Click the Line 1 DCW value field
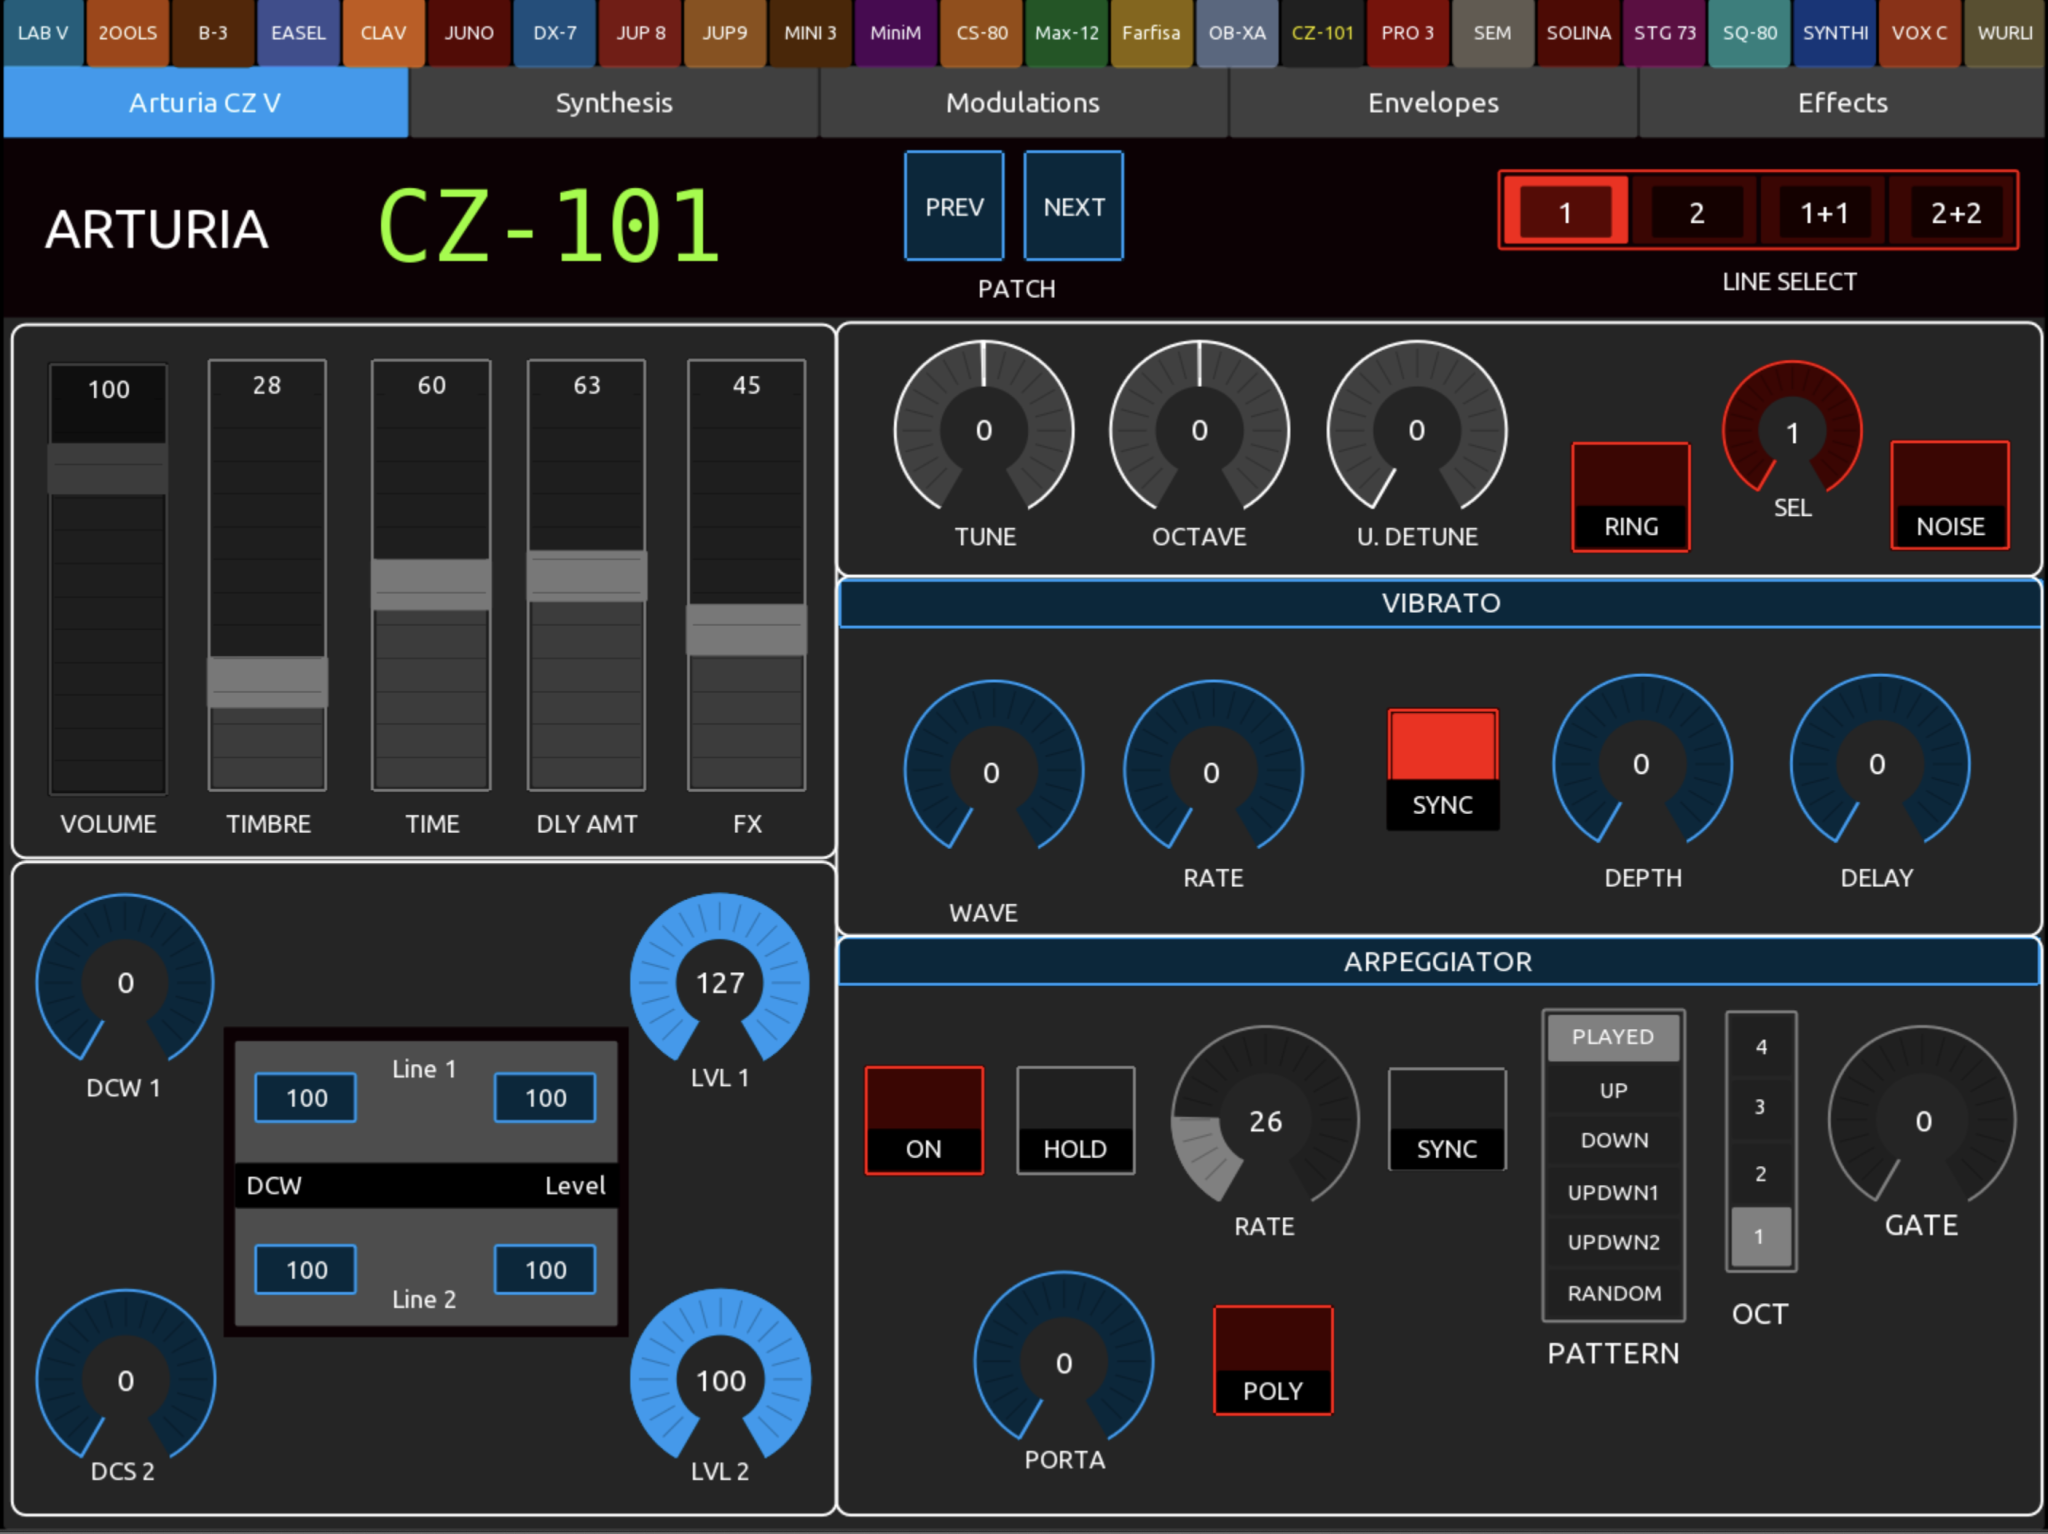This screenshot has height=1534, width=2048. click(x=306, y=1098)
